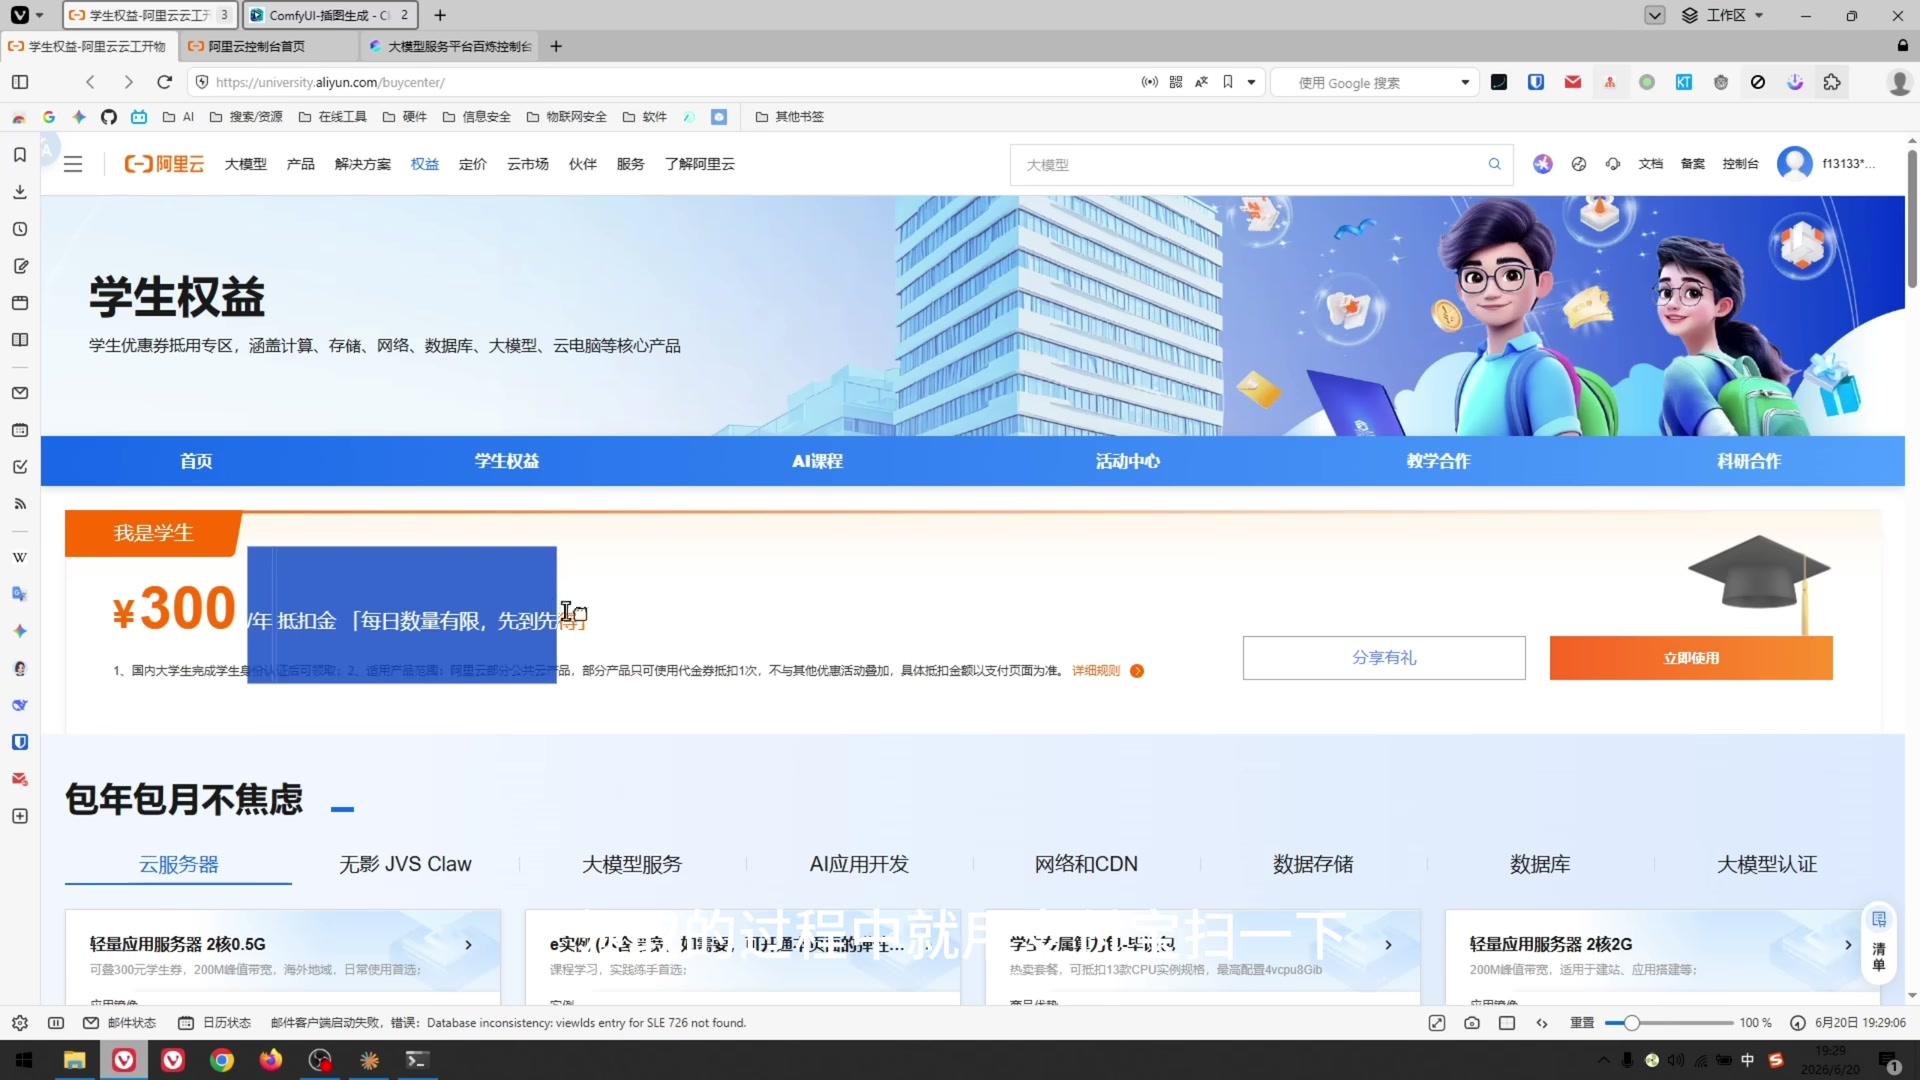
Task: Toggle the side panel from address bar
Action: [20, 82]
